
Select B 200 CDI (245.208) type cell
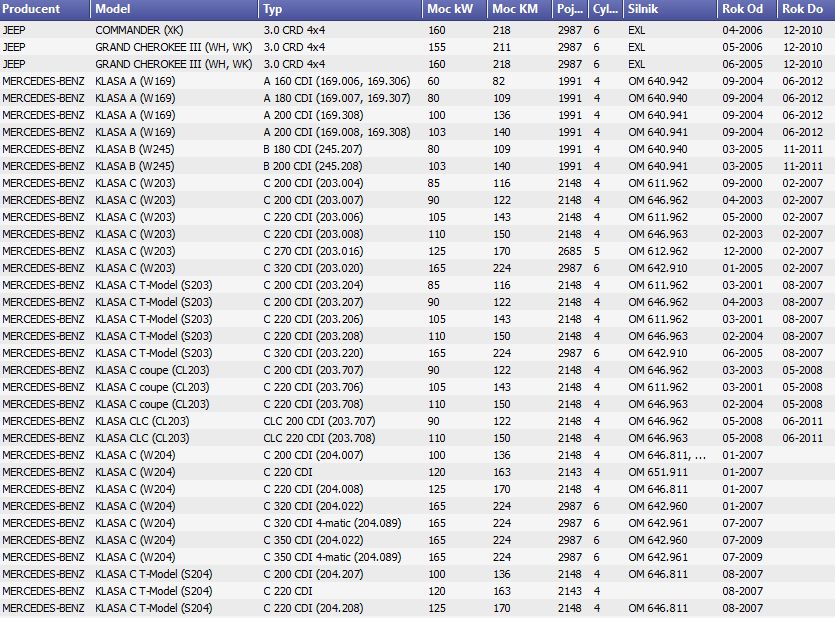[x=313, y=167]
